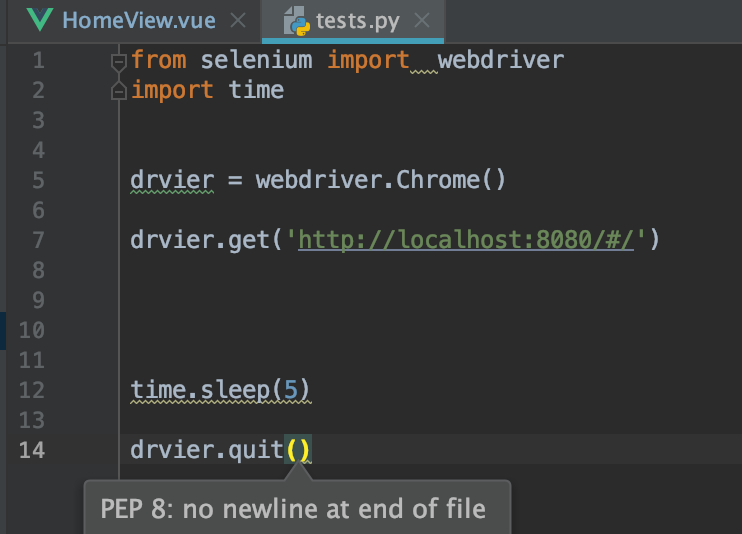Click the Vue file icon on HomeView tab
742x534 pixels.
40,20
